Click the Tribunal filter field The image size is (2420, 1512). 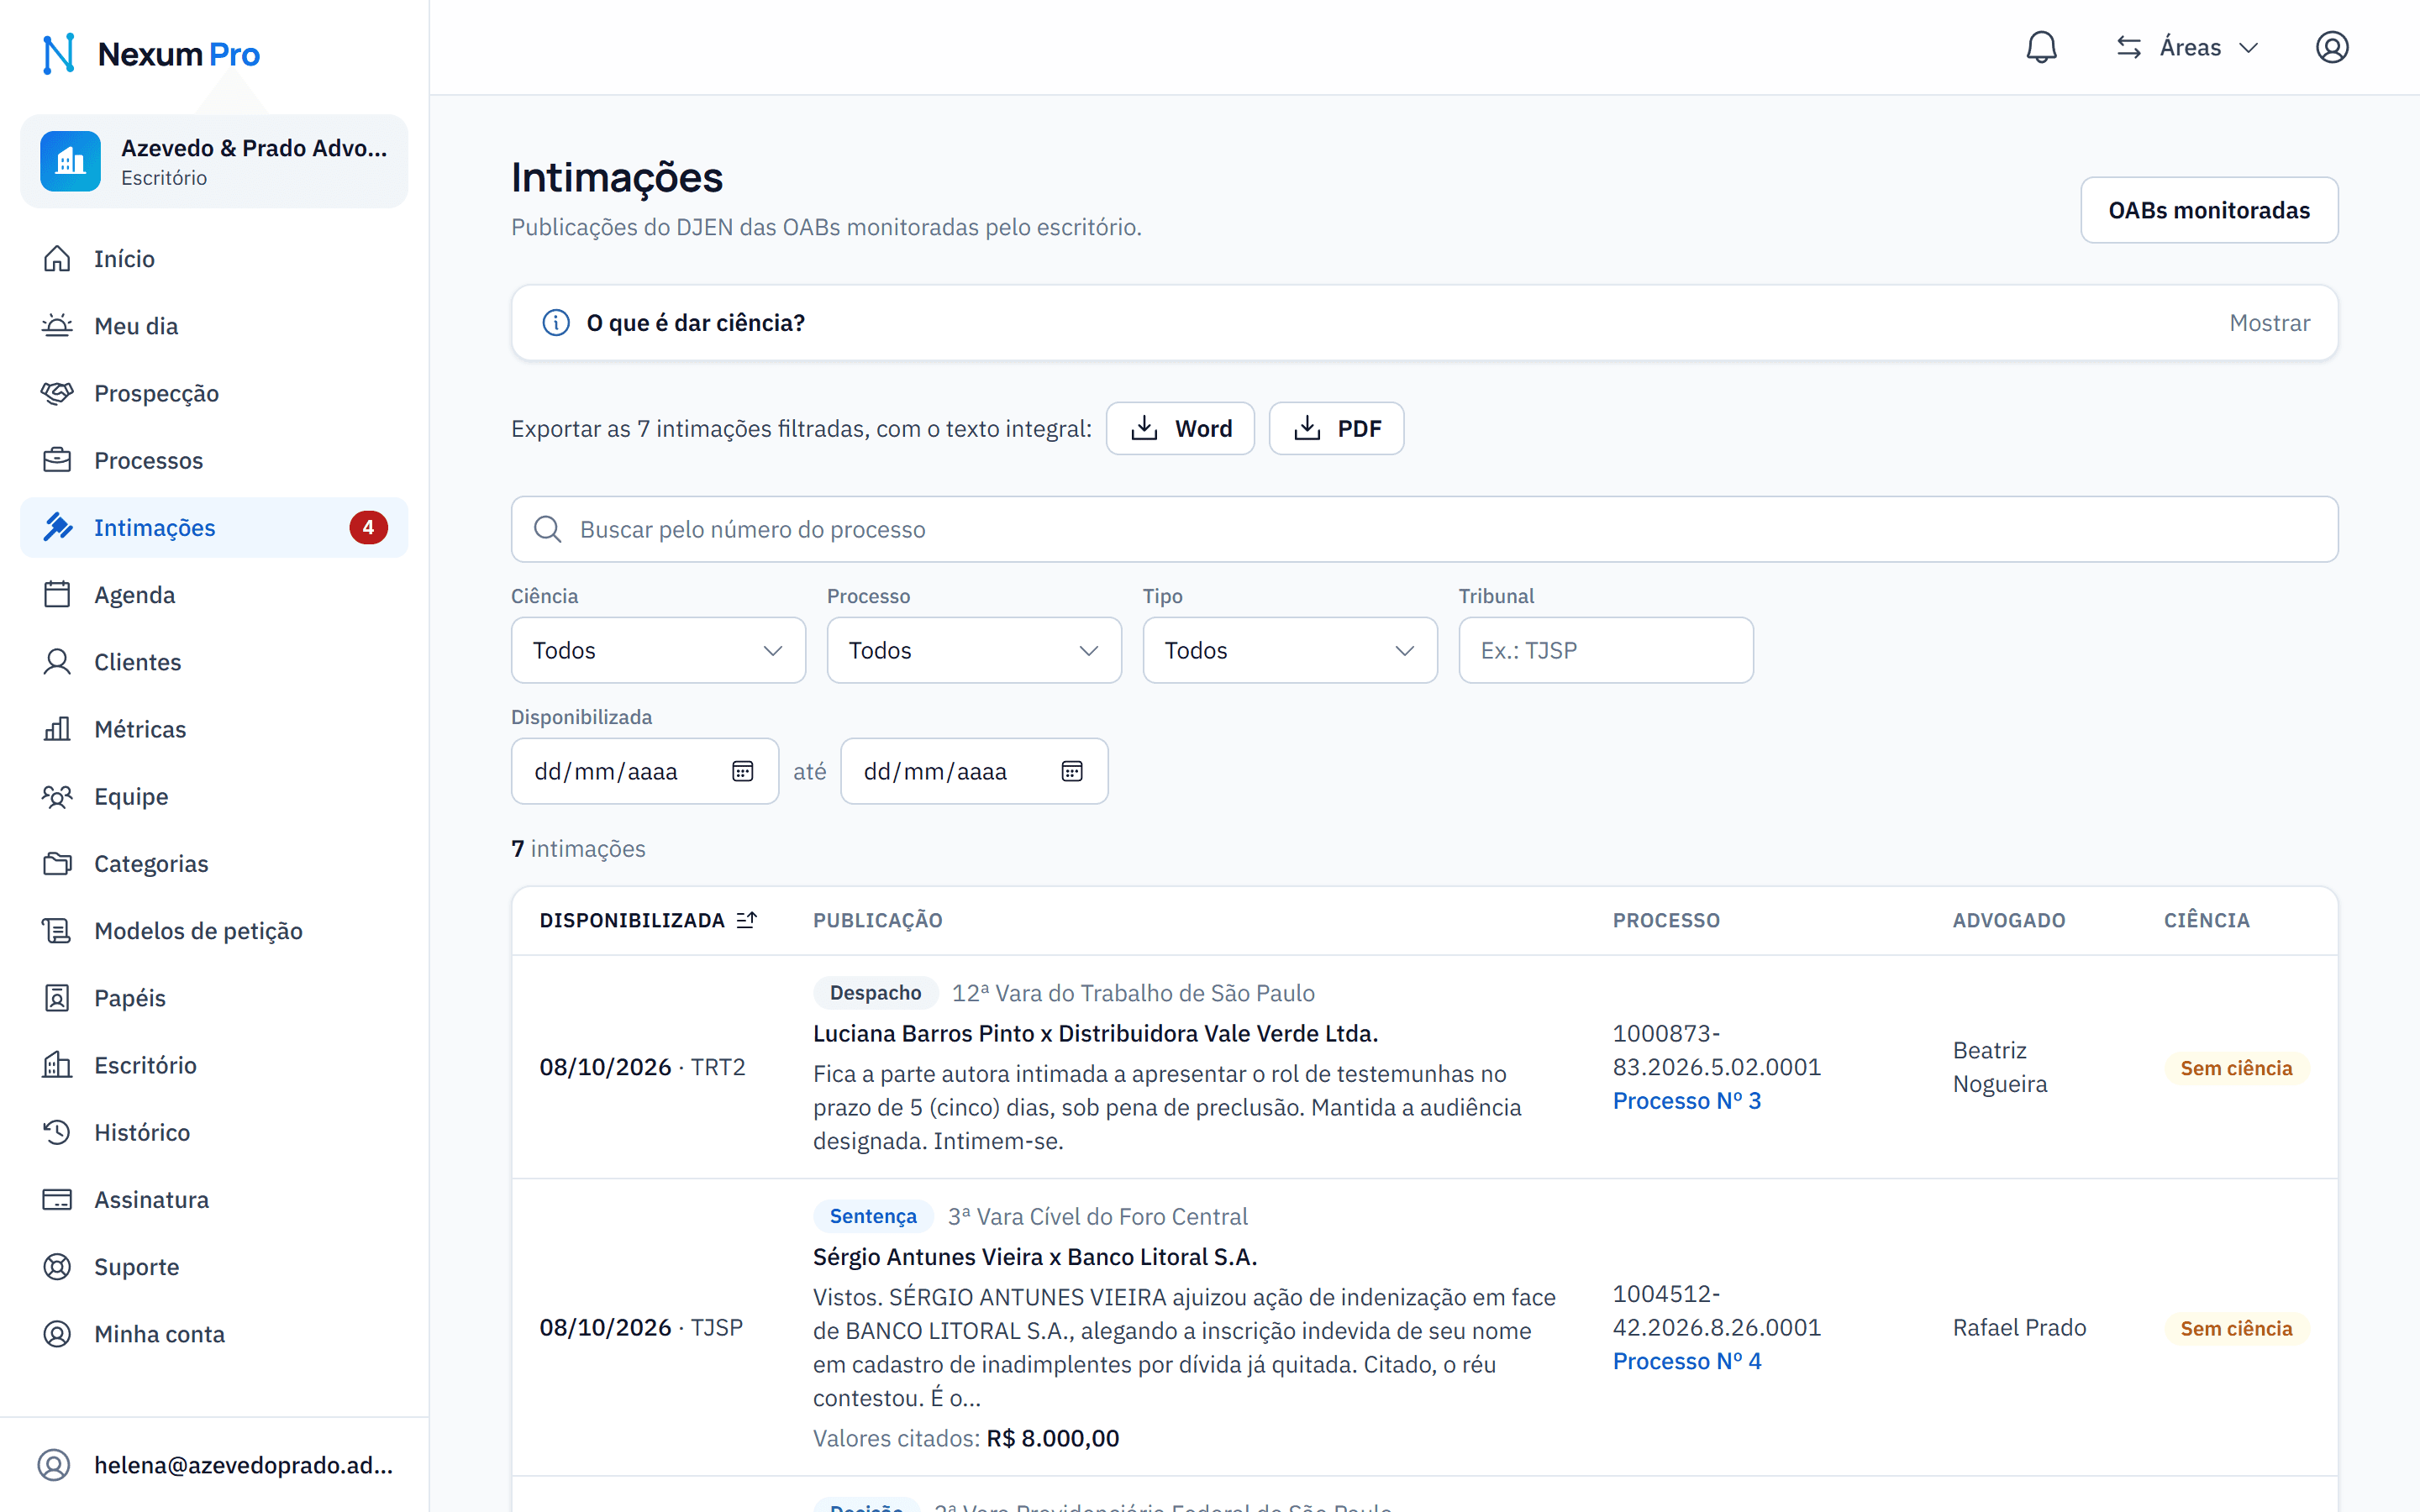[x=1606, y=650]
